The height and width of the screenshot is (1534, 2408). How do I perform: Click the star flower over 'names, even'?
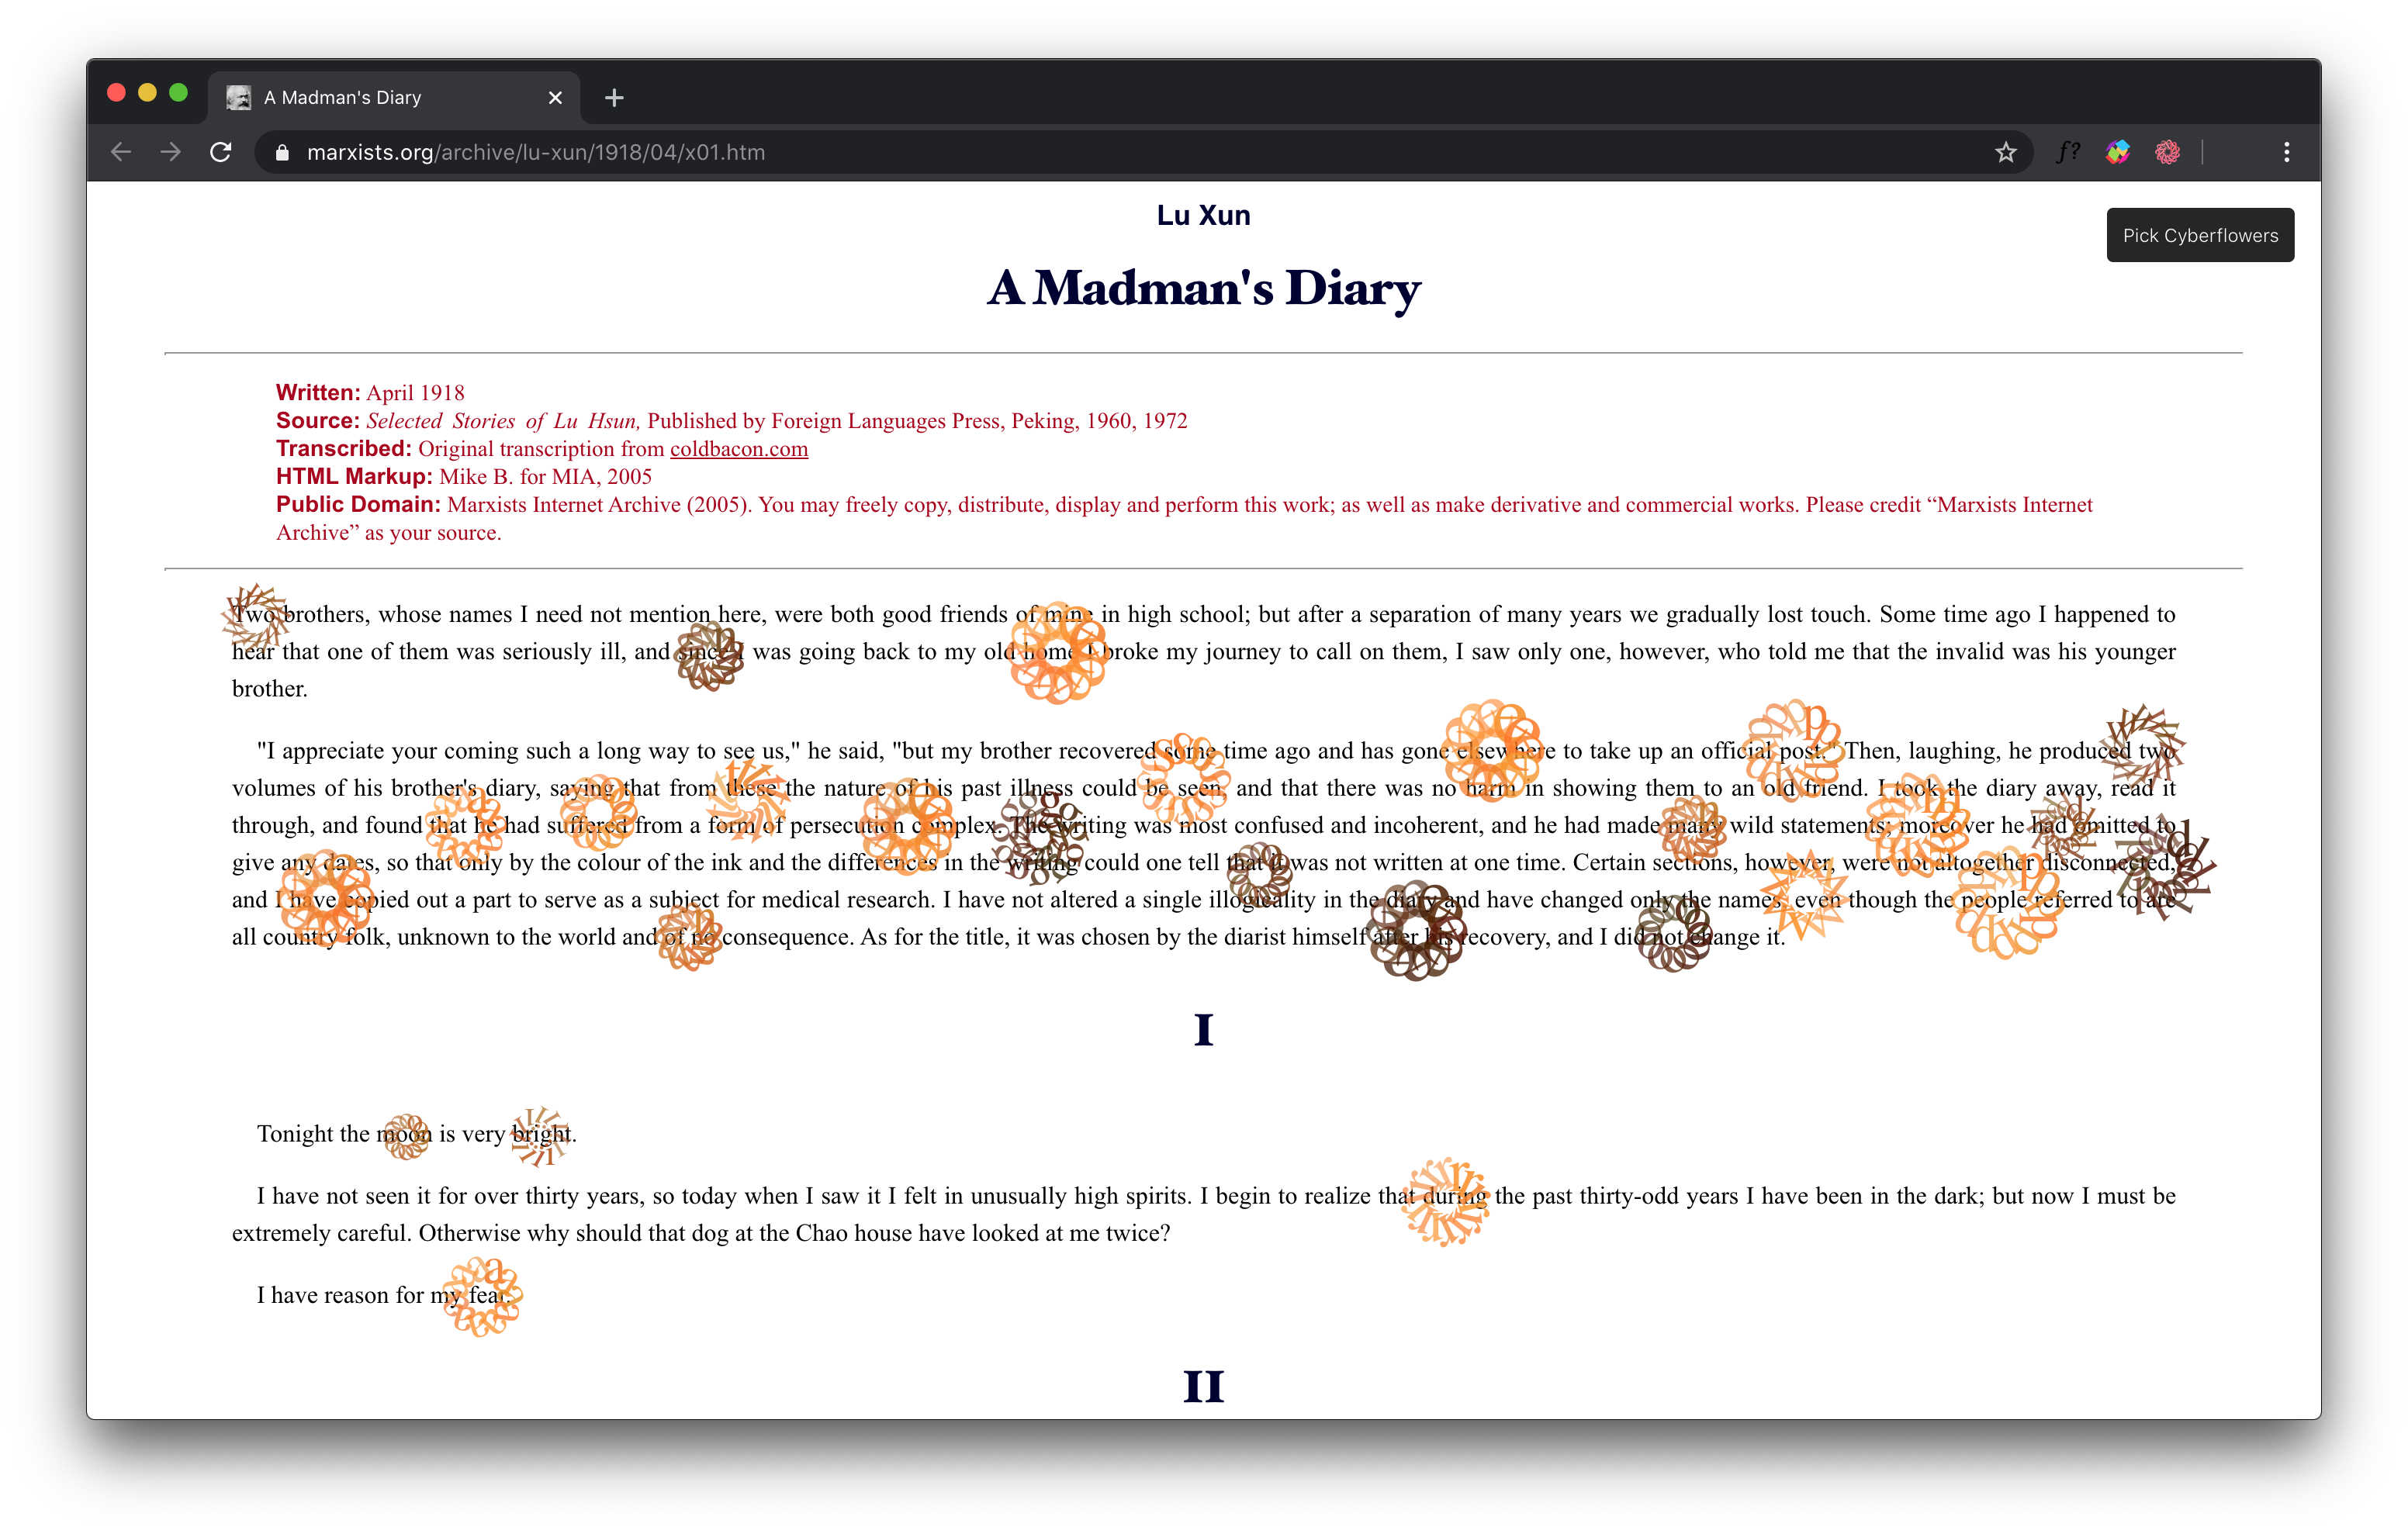1804,895
